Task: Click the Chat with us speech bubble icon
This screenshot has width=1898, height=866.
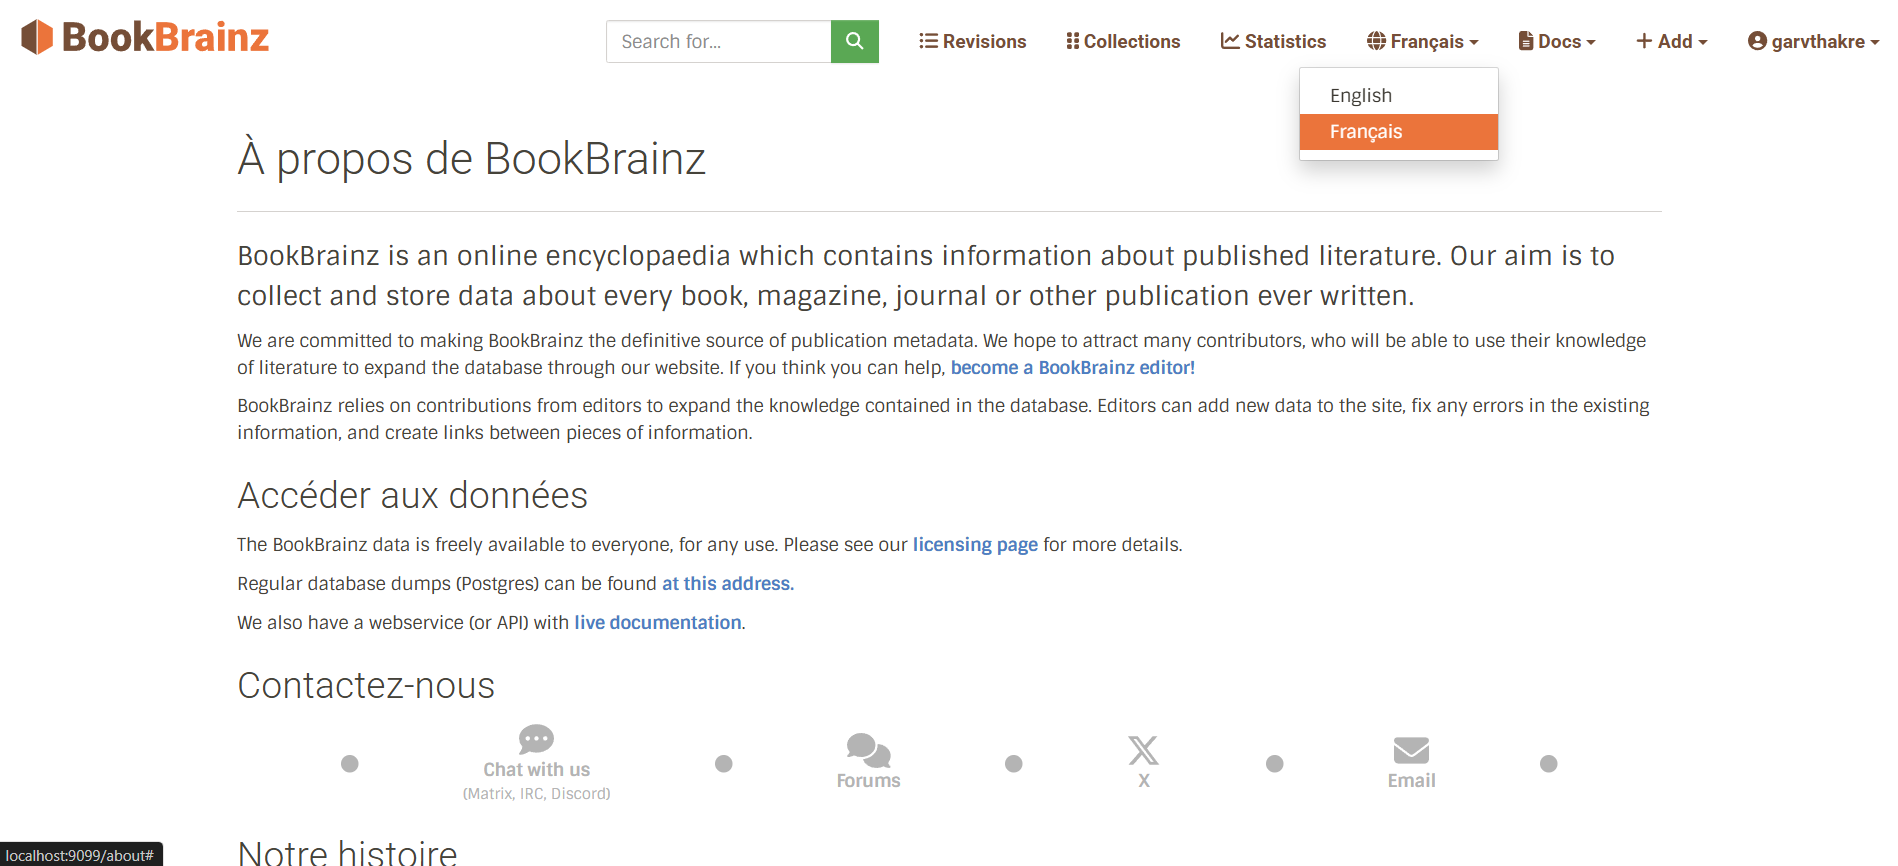Action: (536, 739)
